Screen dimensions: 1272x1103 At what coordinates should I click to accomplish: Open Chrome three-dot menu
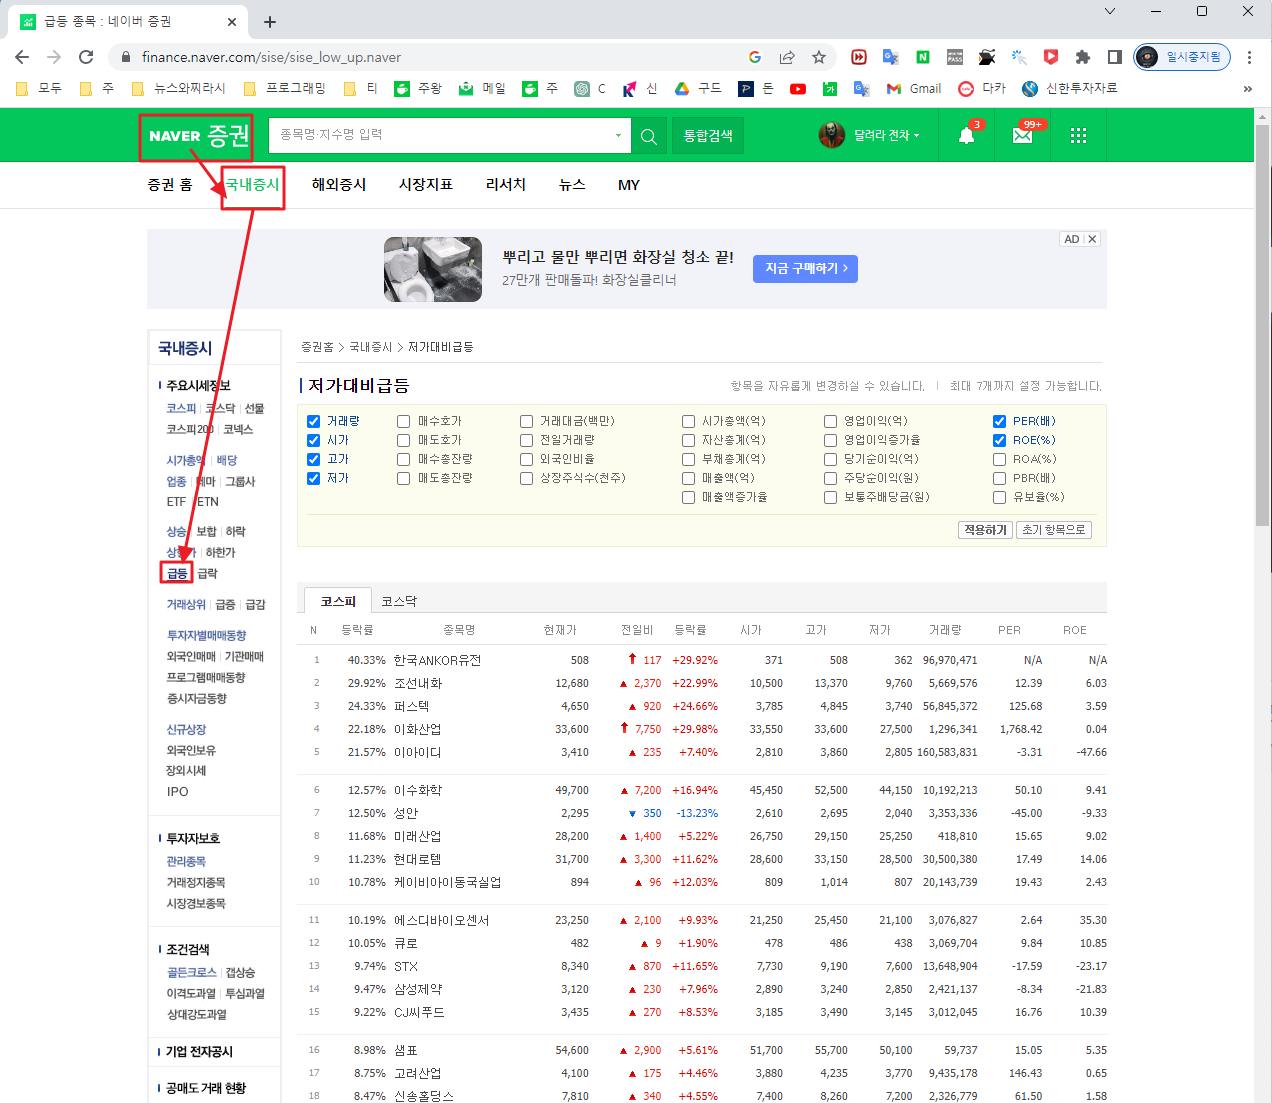(1249, 57)
